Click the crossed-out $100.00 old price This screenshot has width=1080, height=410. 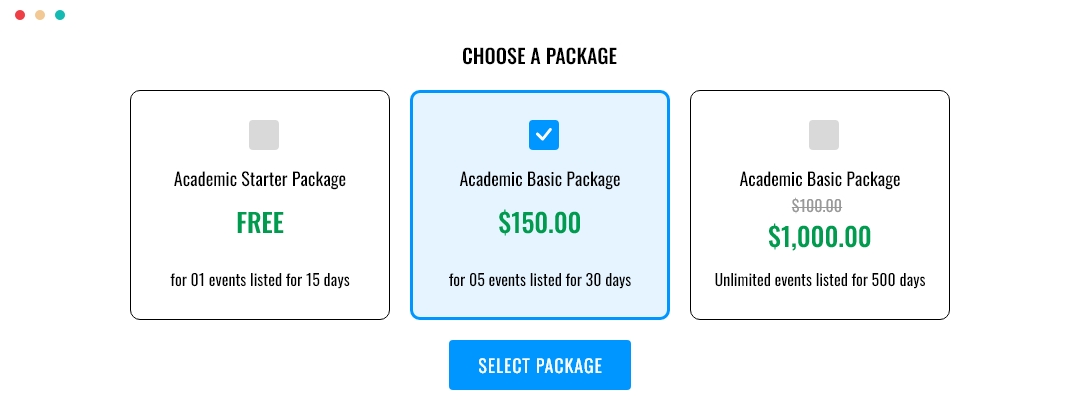click(817, 205)
